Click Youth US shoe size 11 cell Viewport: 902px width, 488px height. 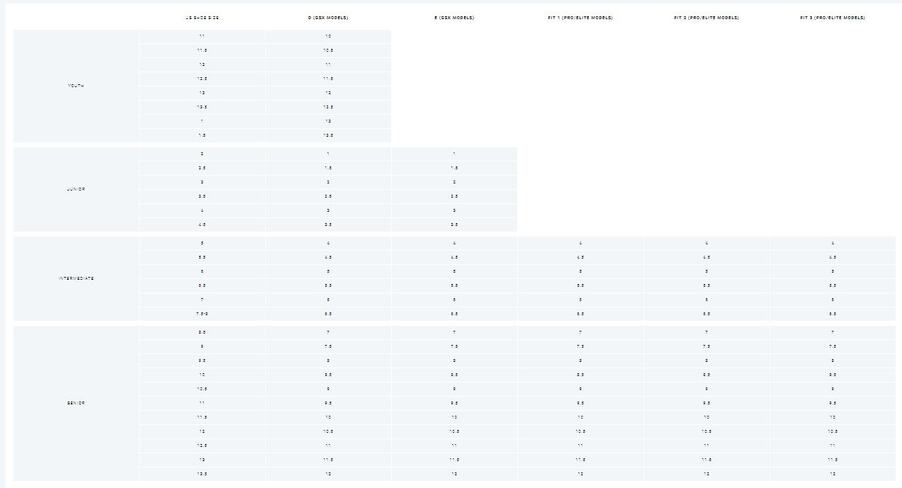(202, 36)
